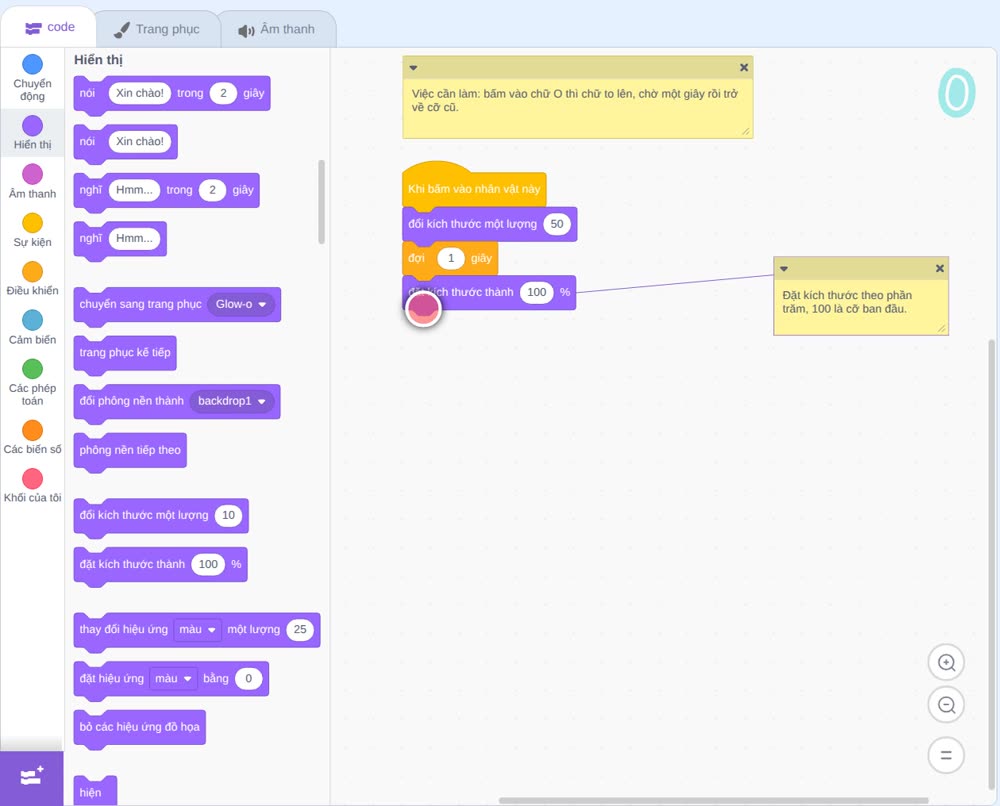Switch to the code tab
The image size is (1000, 806).
[49, 27]
